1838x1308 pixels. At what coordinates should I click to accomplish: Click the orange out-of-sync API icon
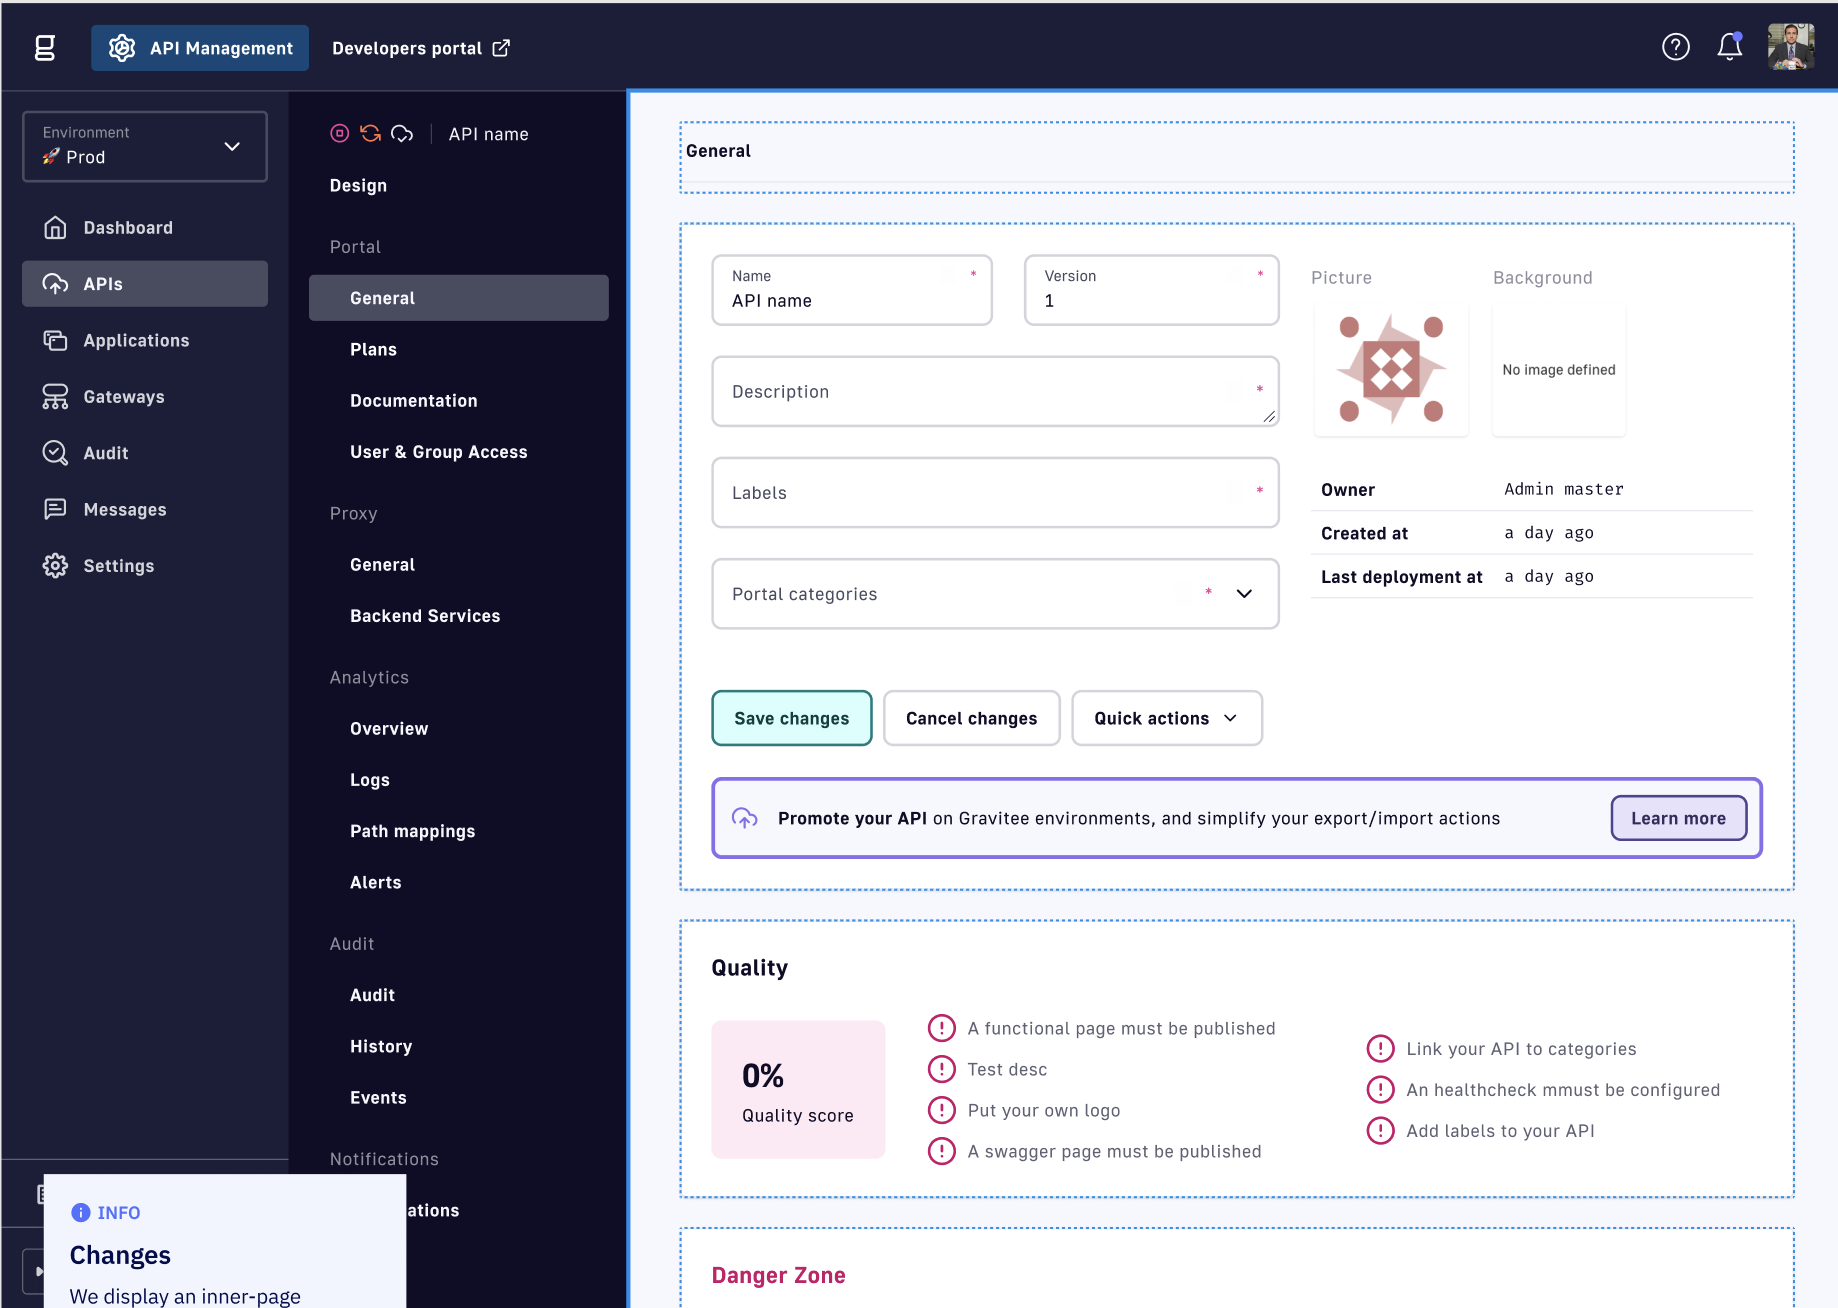[370, 133]
